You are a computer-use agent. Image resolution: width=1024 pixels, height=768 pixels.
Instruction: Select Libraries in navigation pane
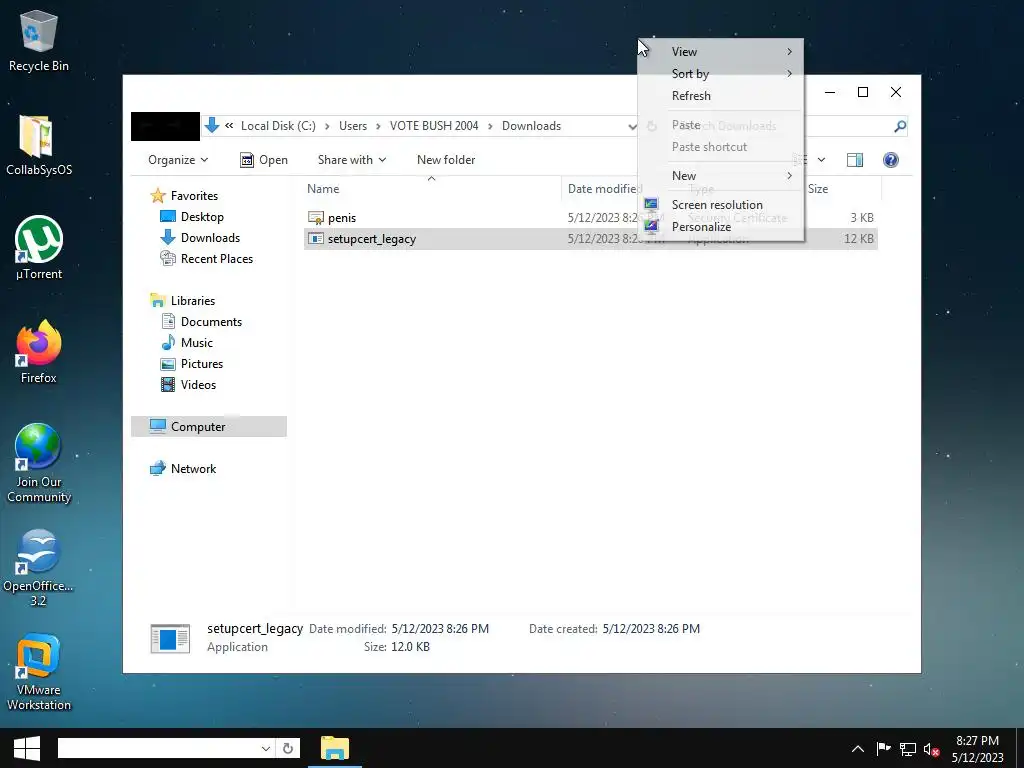coord(193,300)
